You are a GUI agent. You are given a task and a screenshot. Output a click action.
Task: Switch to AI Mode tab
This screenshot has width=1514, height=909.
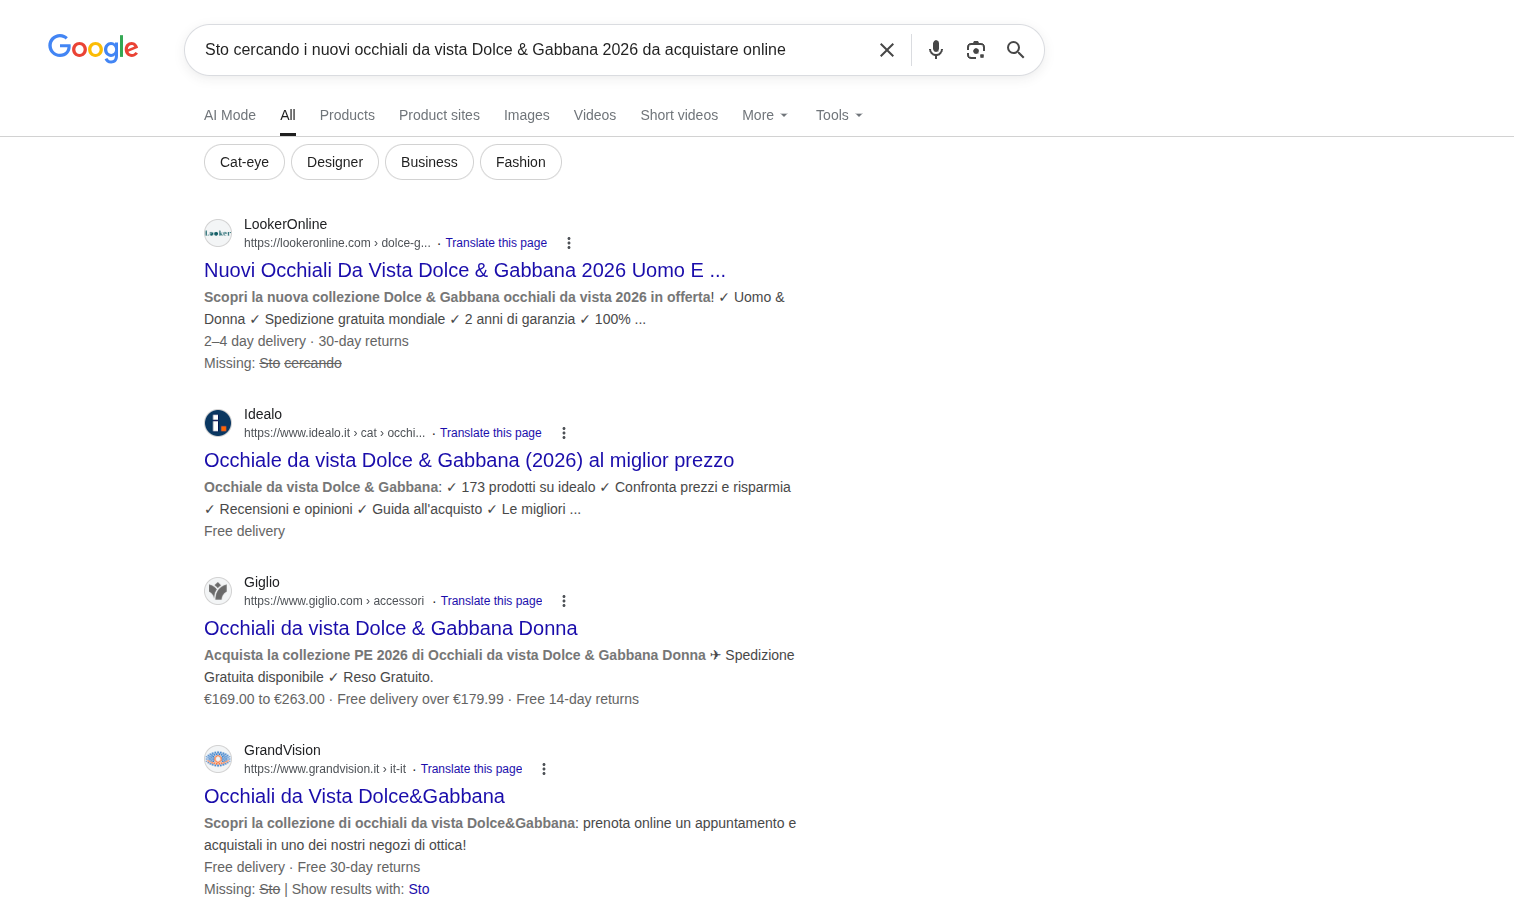[x=230, y=115]
